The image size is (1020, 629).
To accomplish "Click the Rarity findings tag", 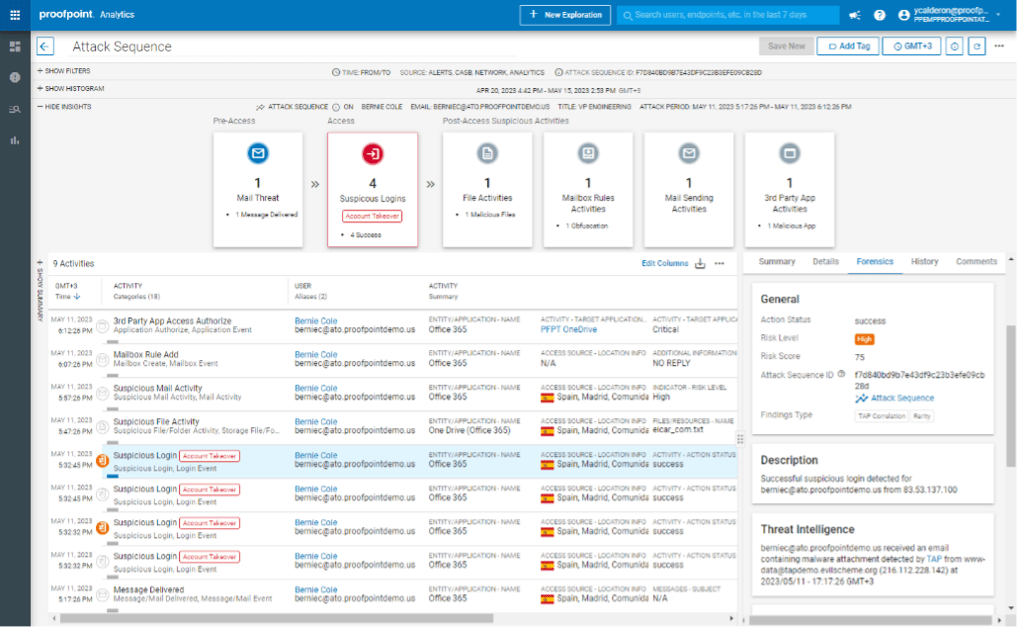I will (922, 416).
